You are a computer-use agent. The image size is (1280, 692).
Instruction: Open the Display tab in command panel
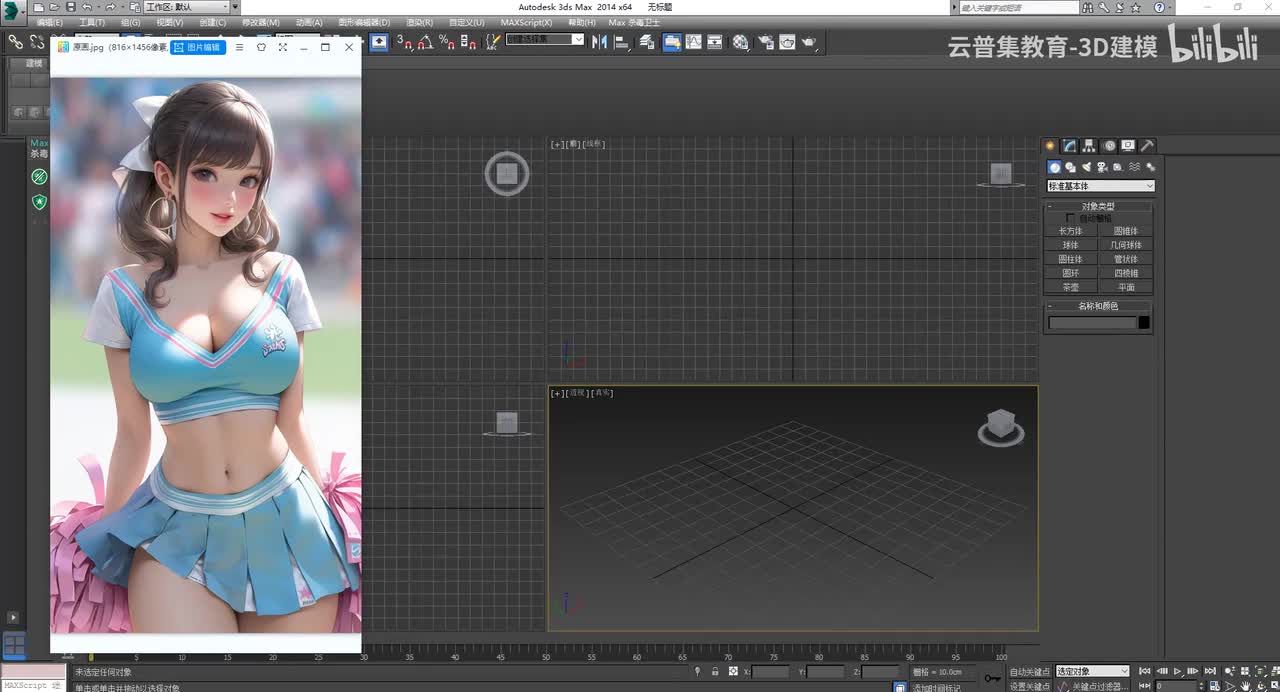coord(1128,146)
